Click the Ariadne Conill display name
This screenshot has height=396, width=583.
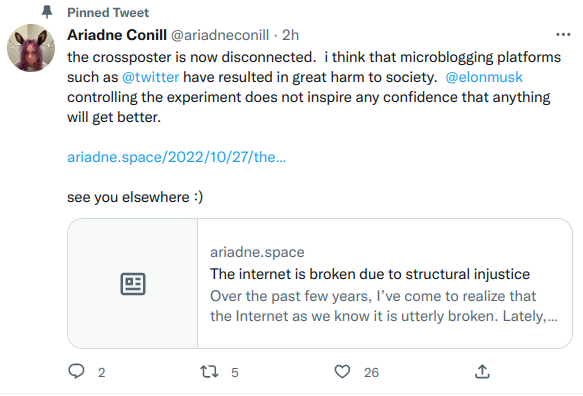pos(117,35)
